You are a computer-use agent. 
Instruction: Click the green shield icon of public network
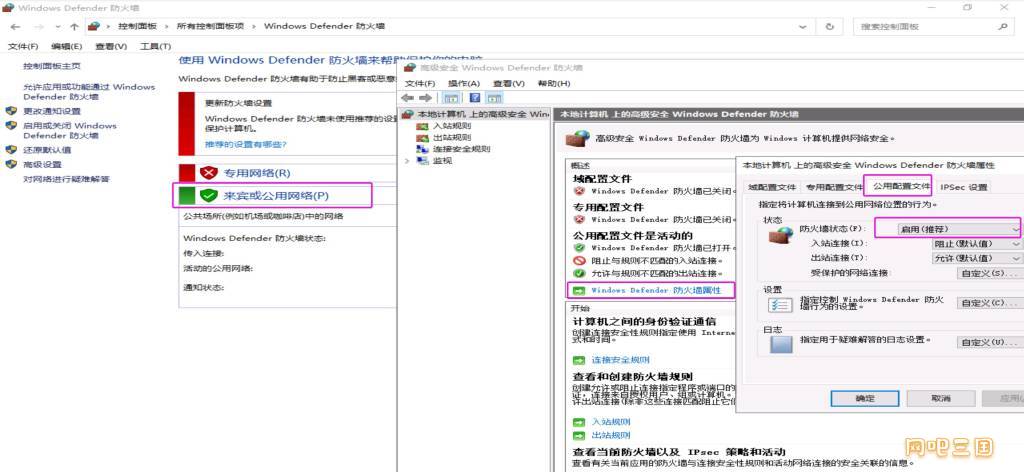208,195
